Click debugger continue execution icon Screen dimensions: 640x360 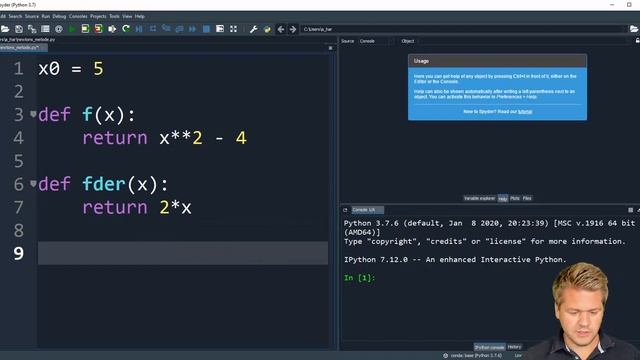192,29
